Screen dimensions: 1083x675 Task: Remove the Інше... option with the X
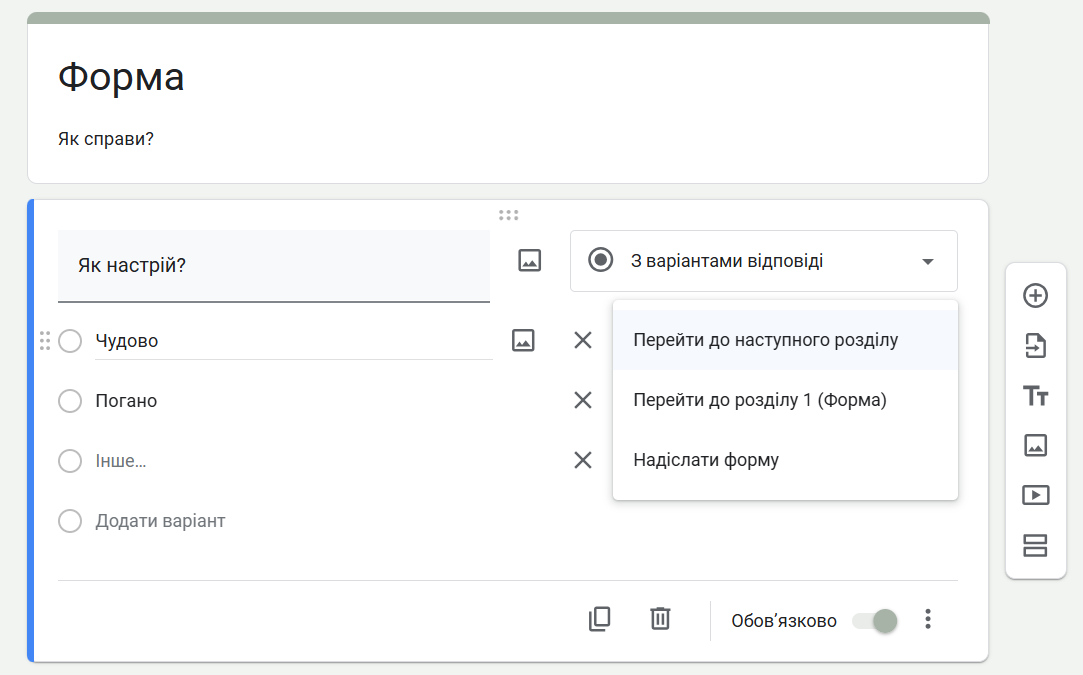click(583, 461)
